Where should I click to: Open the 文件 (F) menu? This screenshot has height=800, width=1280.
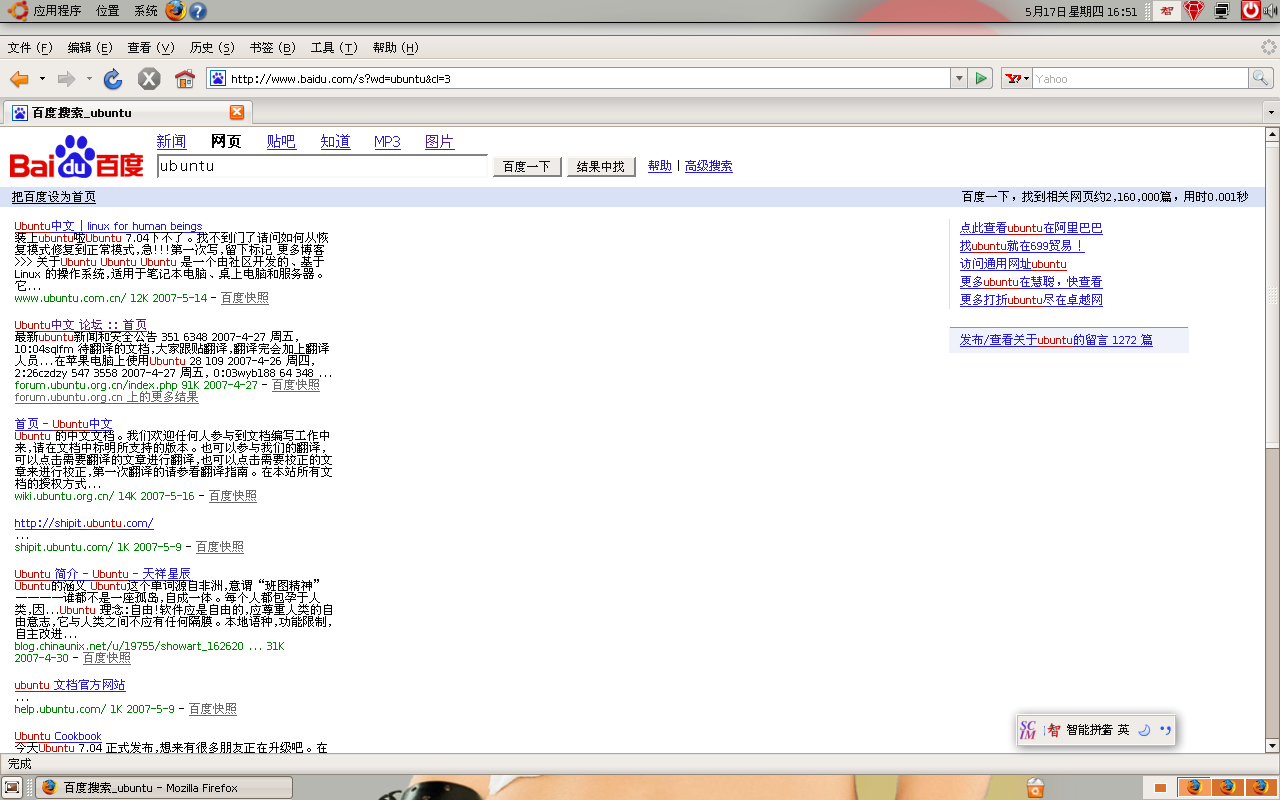(x=30, y=48)
